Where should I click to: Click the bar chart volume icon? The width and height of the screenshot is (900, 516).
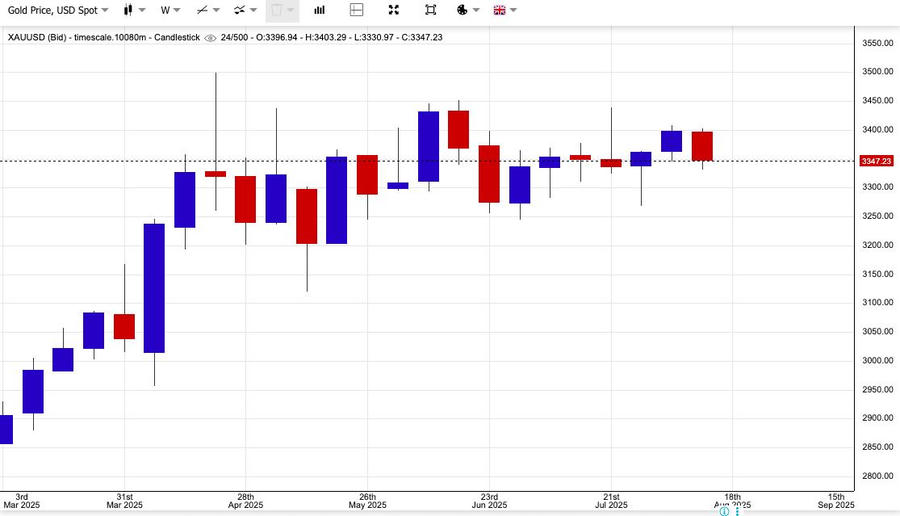tap(320, 10)
